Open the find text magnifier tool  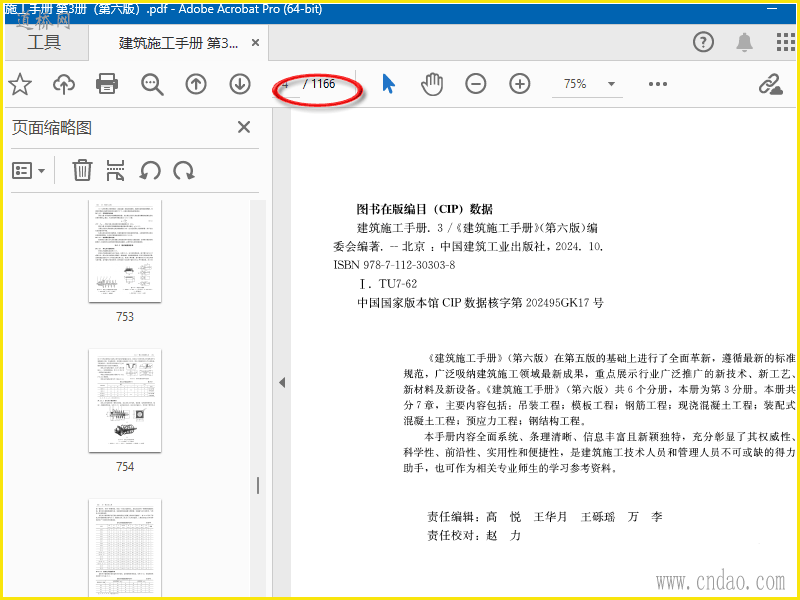click(x=152, y=84)
